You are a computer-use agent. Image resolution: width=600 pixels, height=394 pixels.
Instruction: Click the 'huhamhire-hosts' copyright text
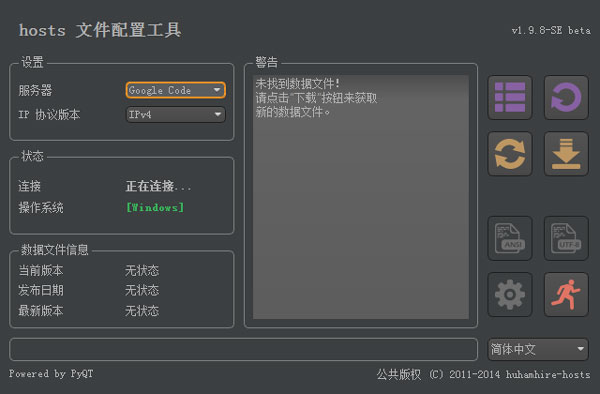(x=548, y=374)
